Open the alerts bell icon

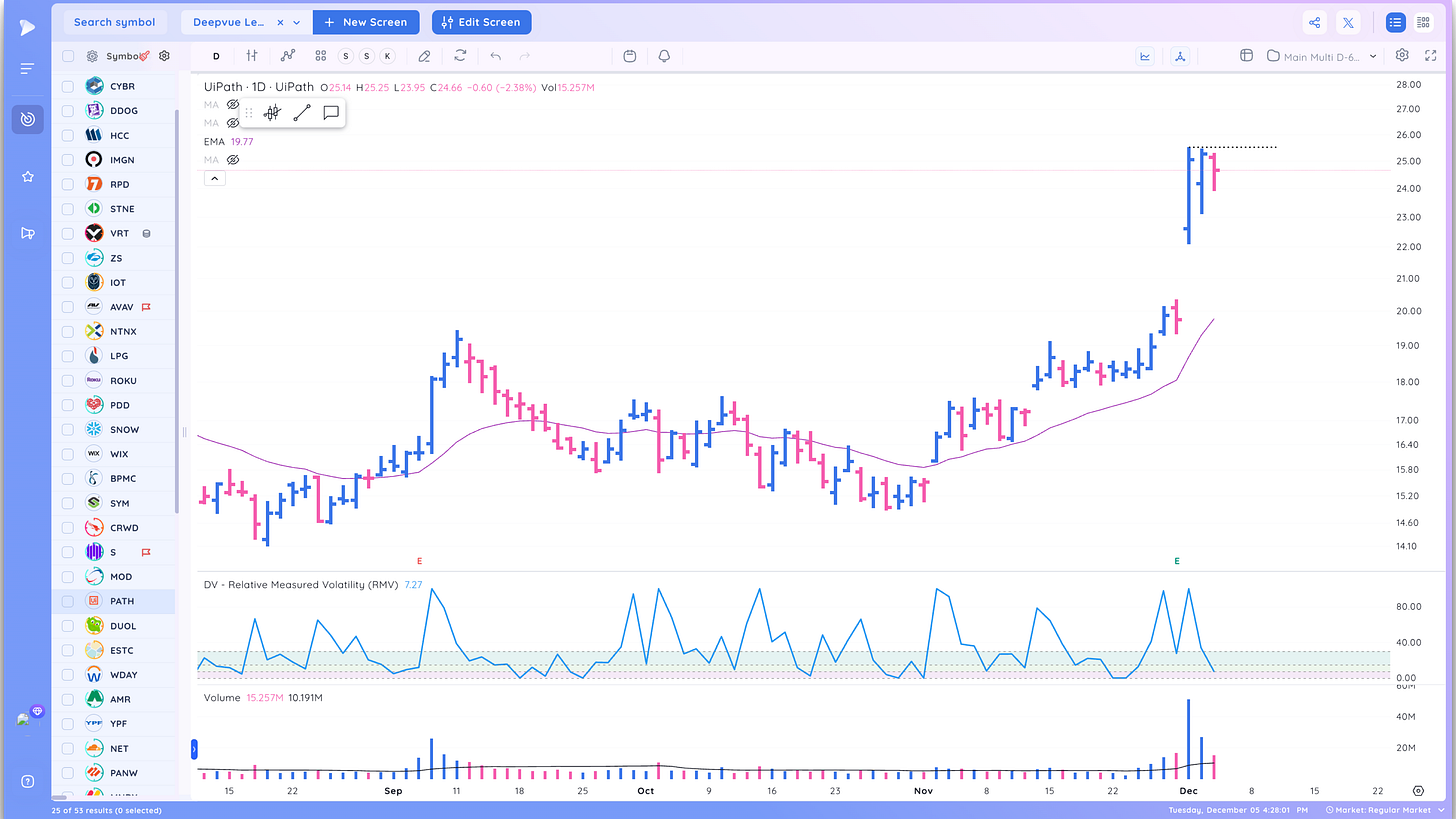click(x=664, y=56)
